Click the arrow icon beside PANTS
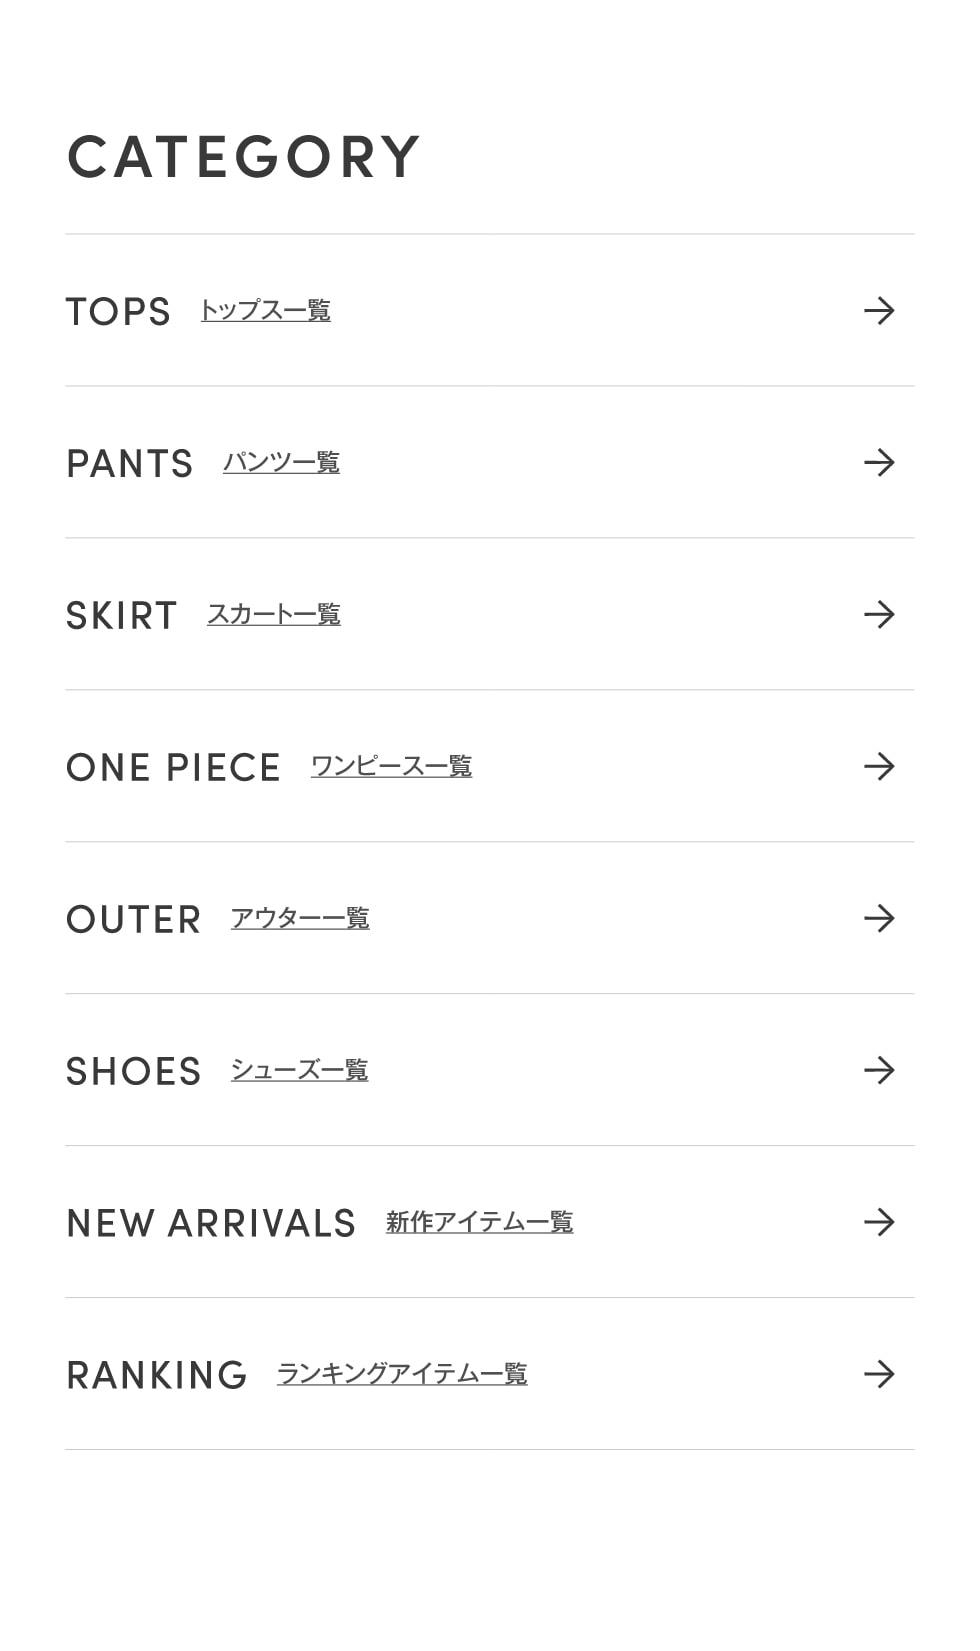The width and height of the screenshot is (980, 1651). tap(879, 463)
